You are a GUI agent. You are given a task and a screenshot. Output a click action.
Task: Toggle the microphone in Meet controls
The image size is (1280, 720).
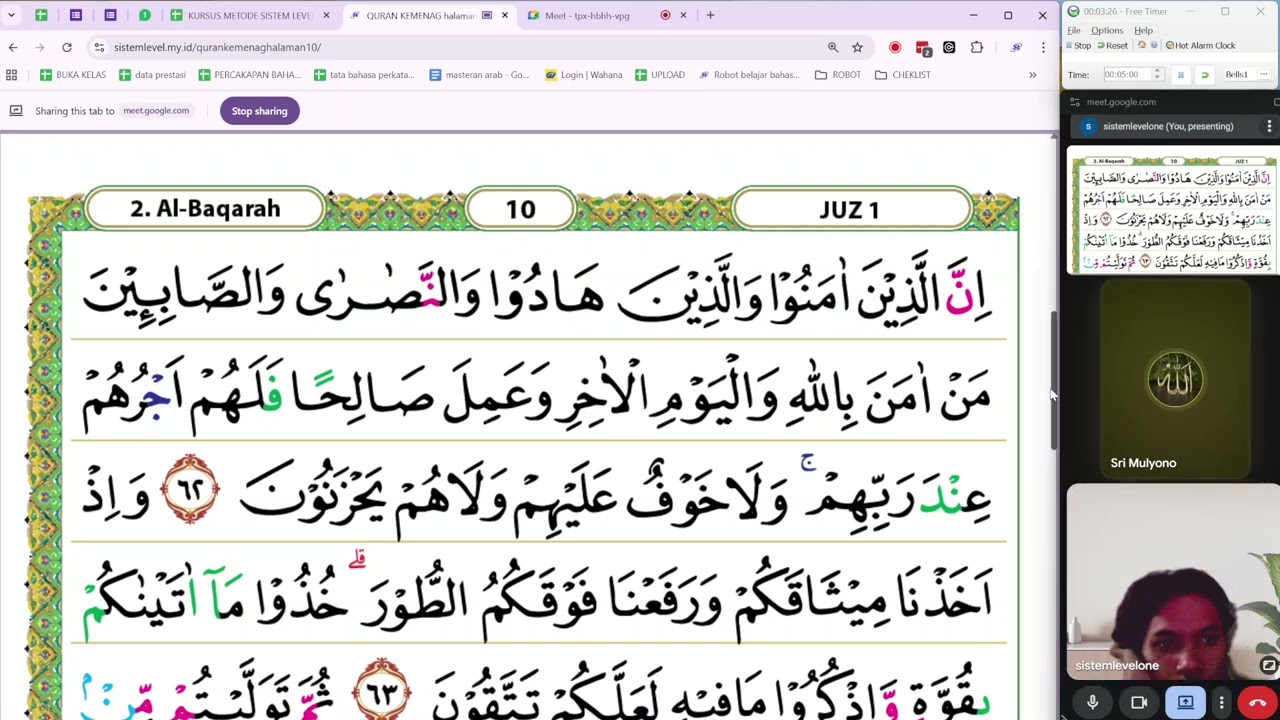pyautogui.click(x=1092, y=703)
